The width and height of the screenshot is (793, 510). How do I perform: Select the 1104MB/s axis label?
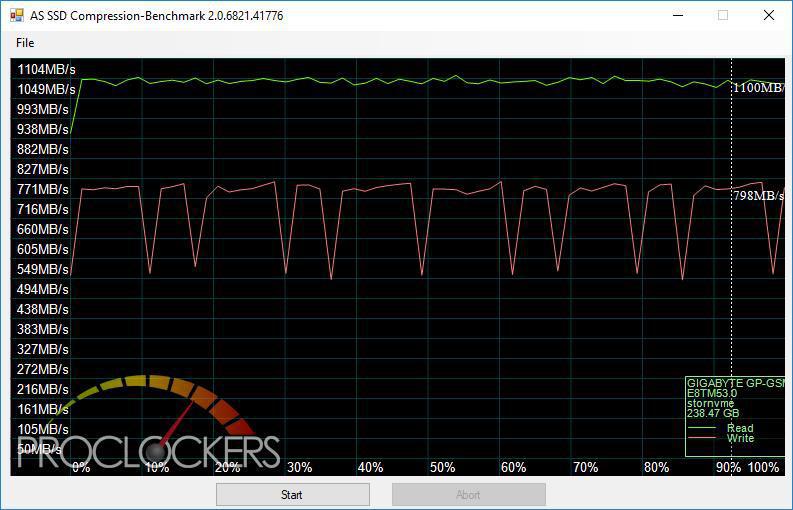pyautogui.click(x=46, y=69)
